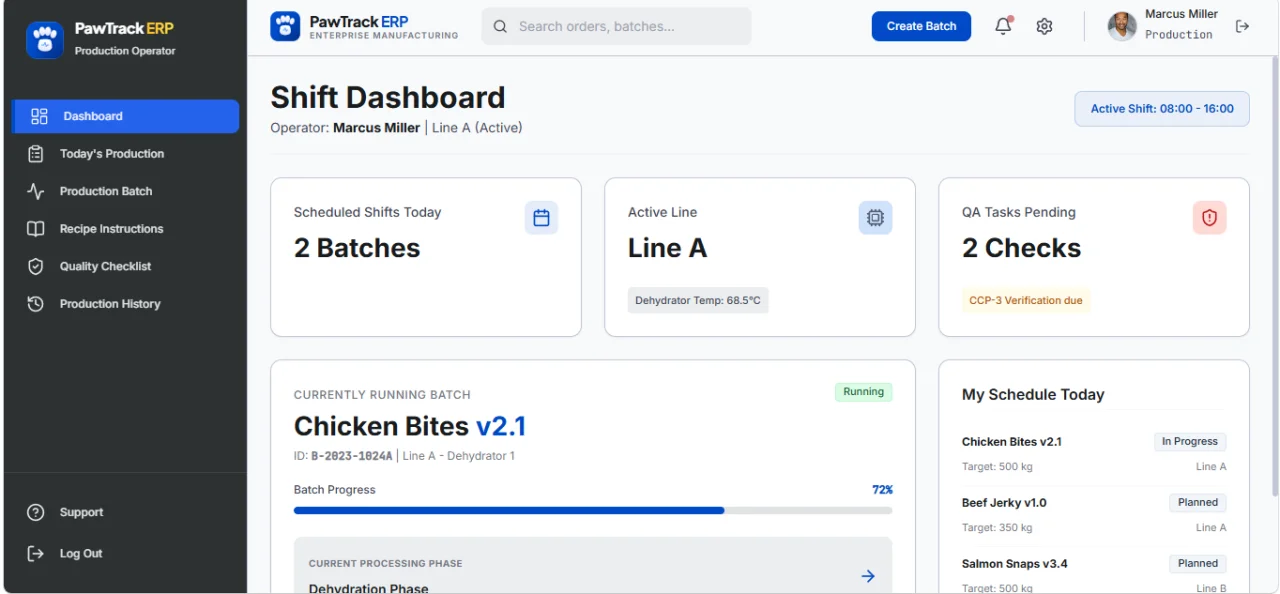Click the CCP-3 Verification due tag
This screenshot has width=1280, height=594.
point(1026,300)
